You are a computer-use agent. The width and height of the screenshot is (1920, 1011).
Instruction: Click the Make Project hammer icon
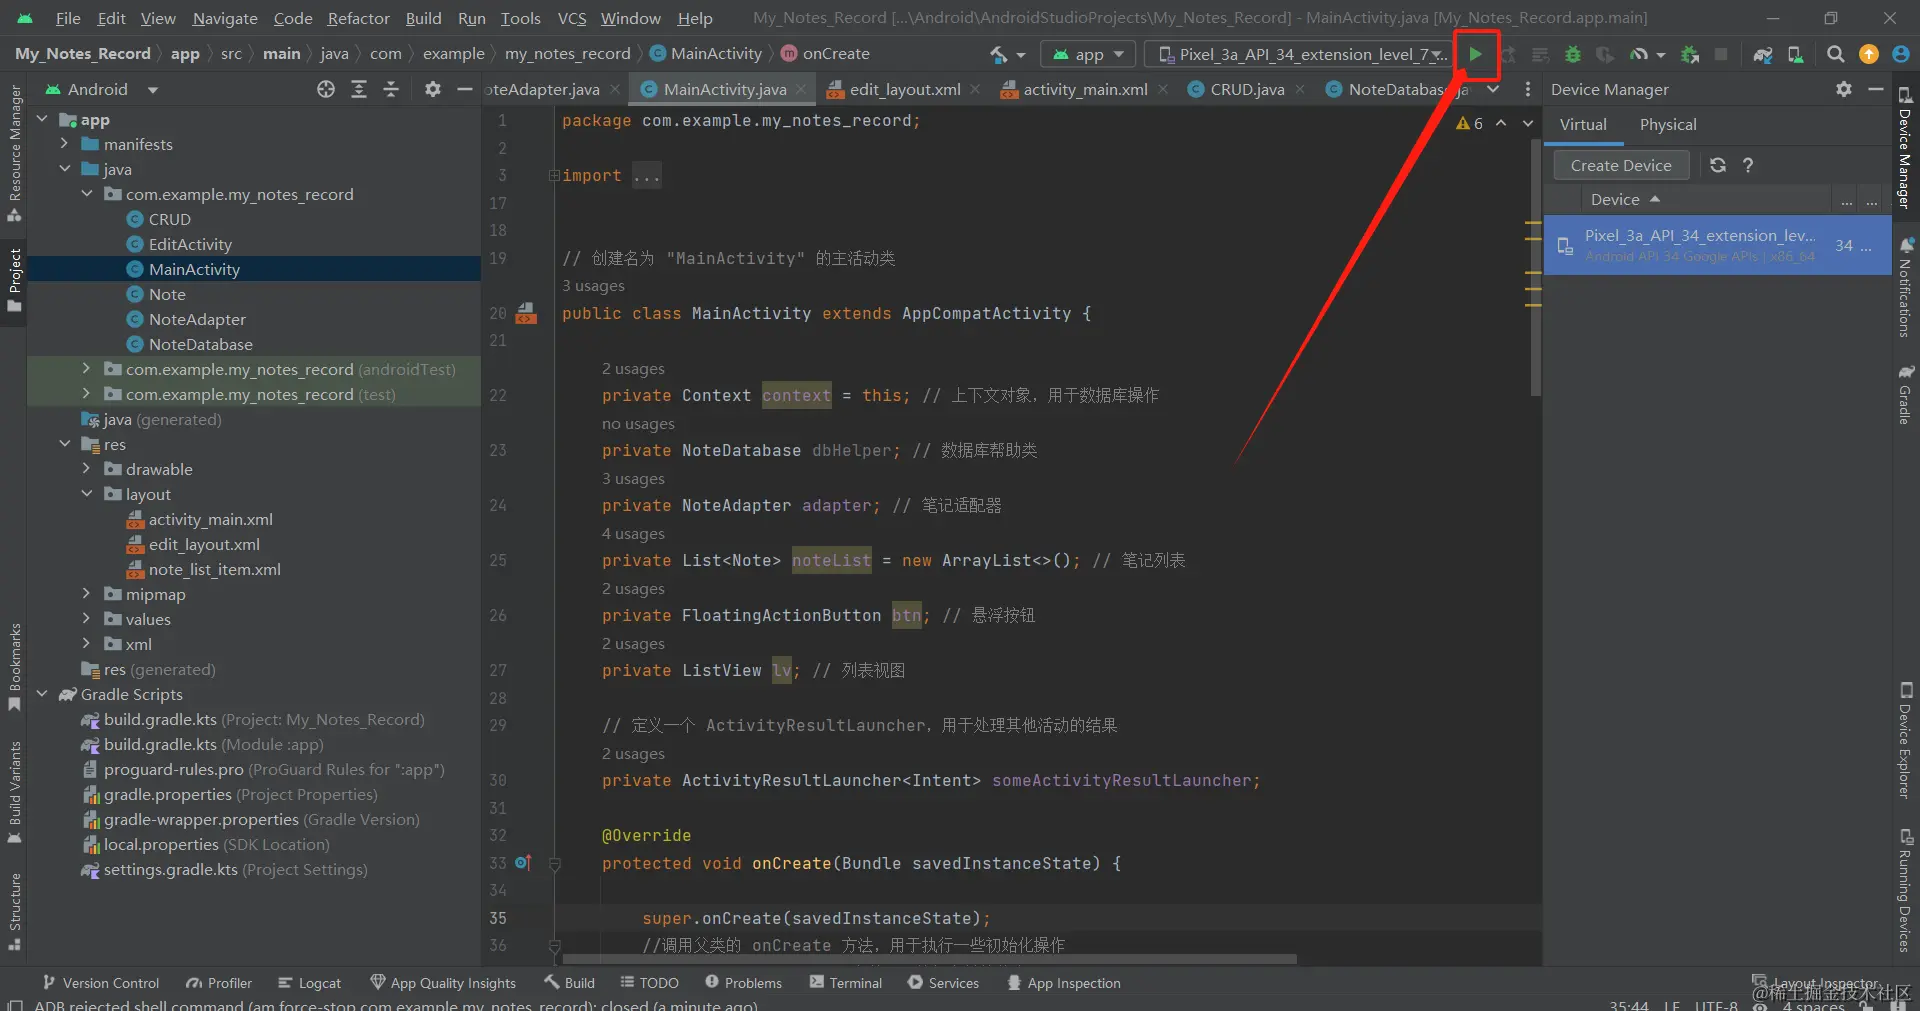998,54
